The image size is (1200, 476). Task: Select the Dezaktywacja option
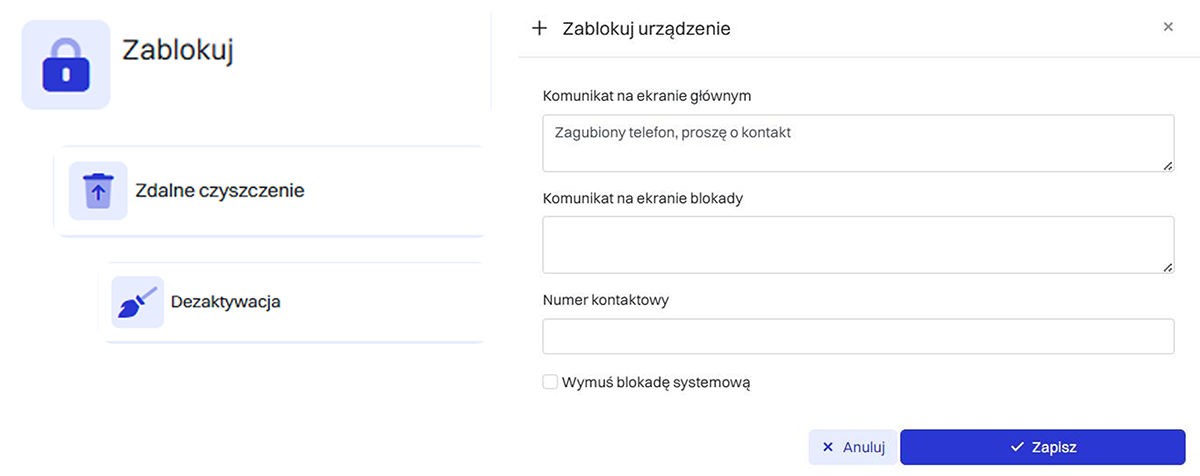[225, 301]
